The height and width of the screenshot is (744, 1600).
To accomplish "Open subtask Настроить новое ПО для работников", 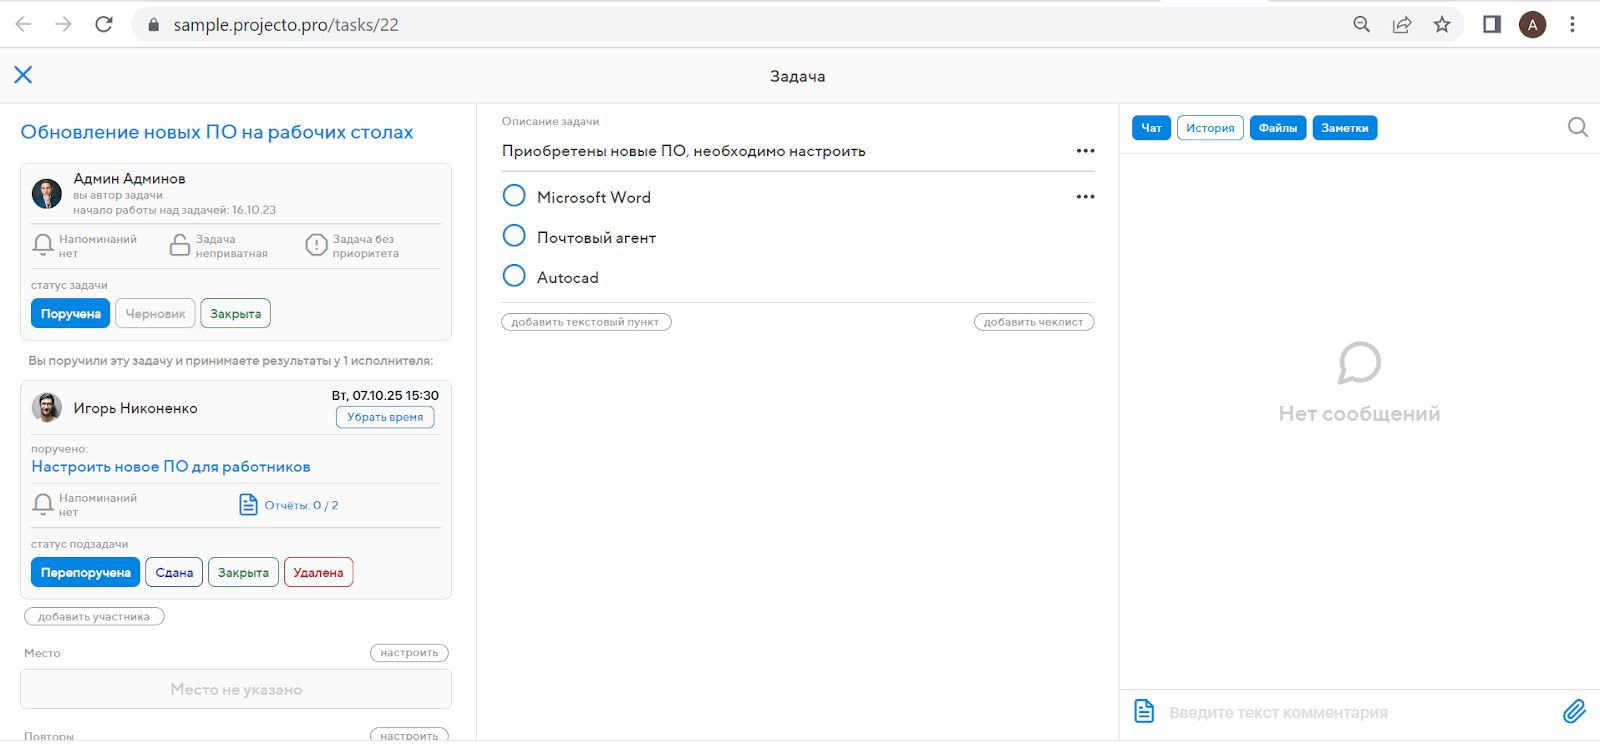I will click(x=171, y=467).
